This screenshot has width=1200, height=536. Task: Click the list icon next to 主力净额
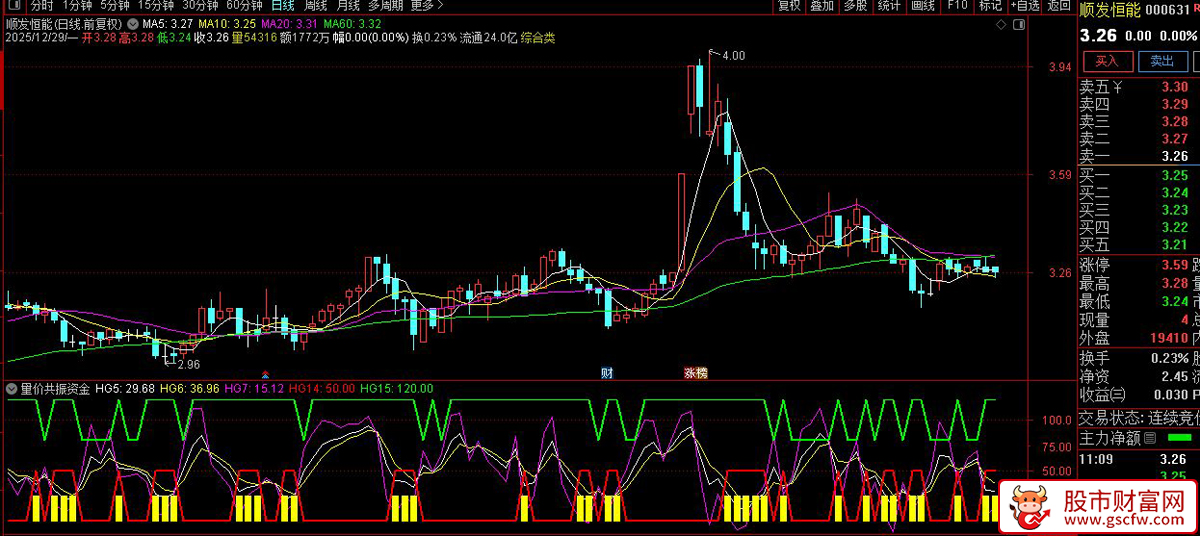tap(1149, 439)
